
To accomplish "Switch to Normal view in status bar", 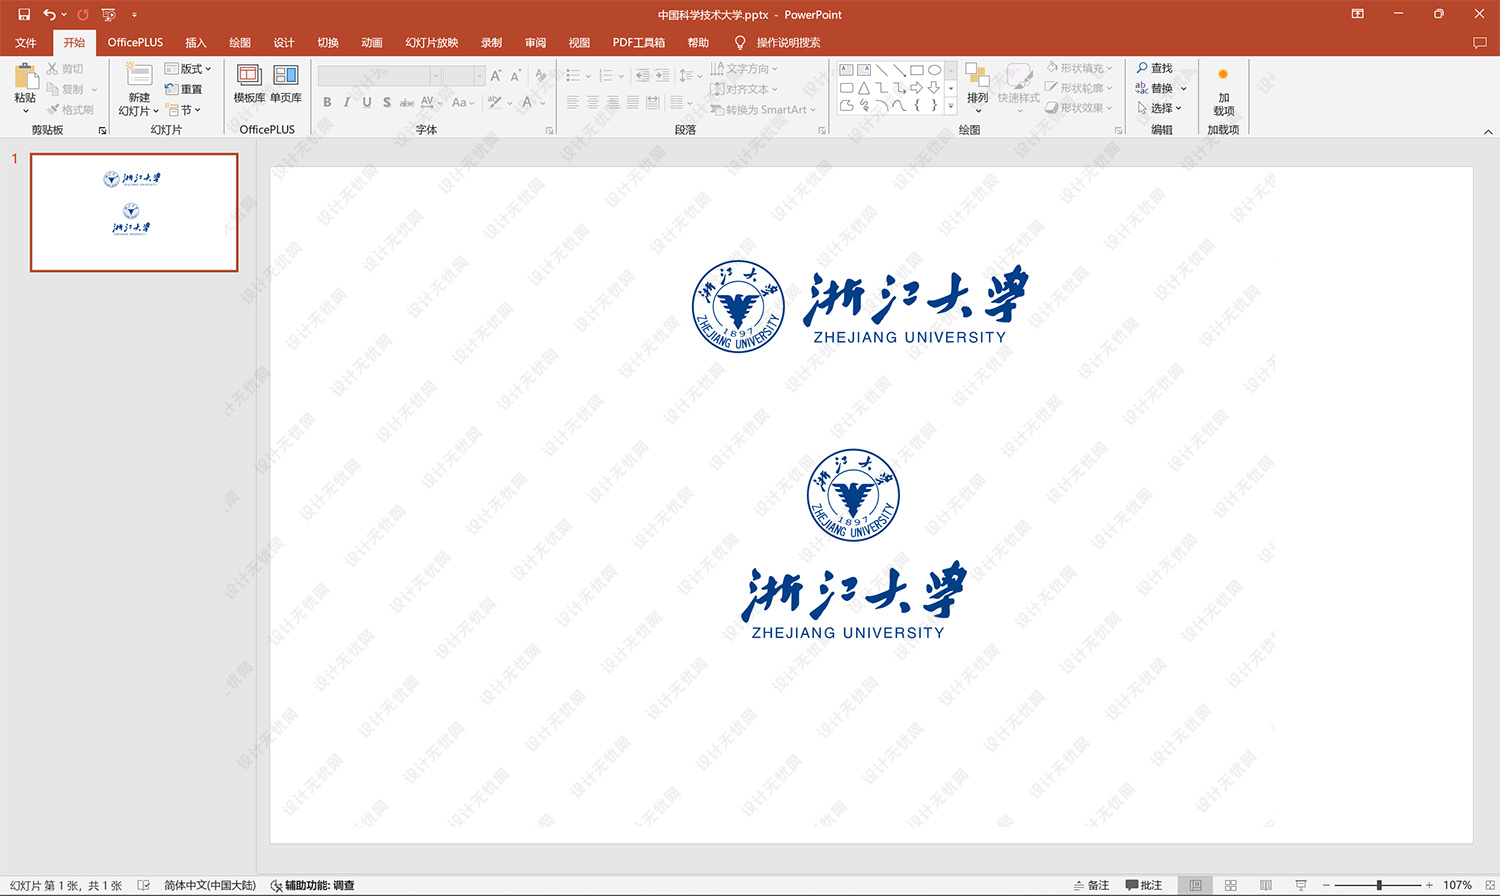I will (1195, 885).
